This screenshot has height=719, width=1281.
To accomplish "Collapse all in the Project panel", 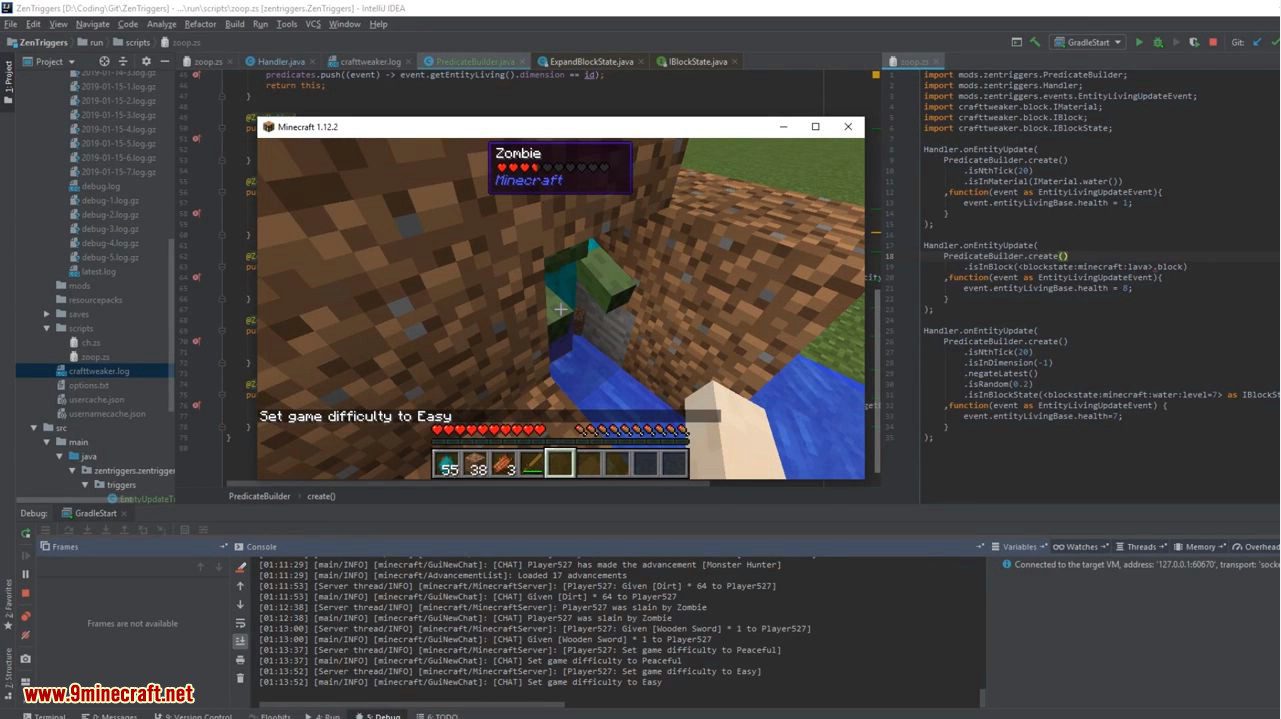I will (x=123, y=61).
